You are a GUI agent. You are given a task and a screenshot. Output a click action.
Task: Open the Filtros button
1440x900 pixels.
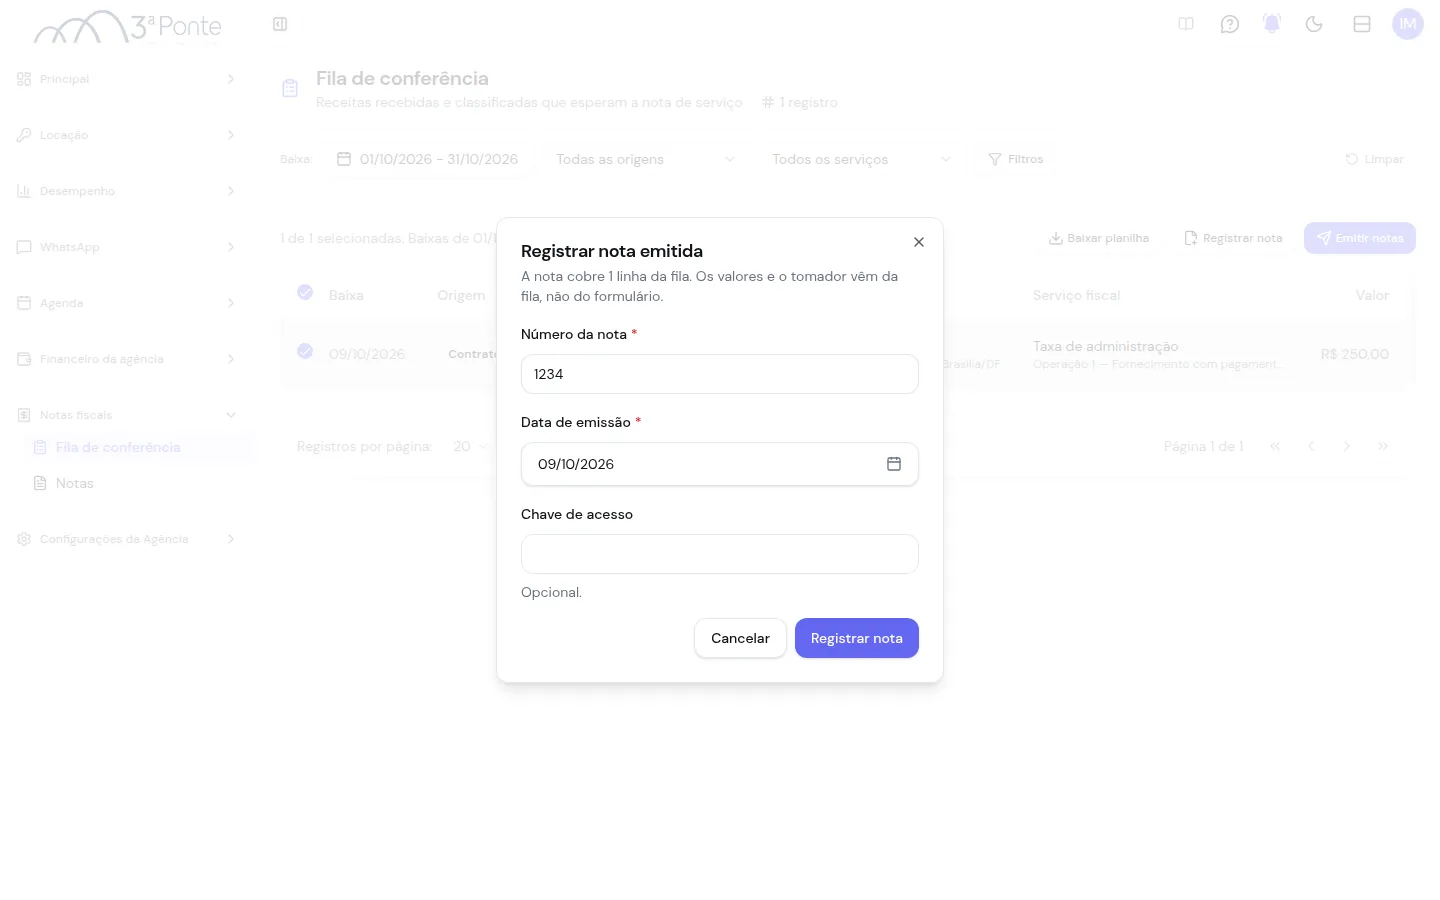tap(1015, 159)
